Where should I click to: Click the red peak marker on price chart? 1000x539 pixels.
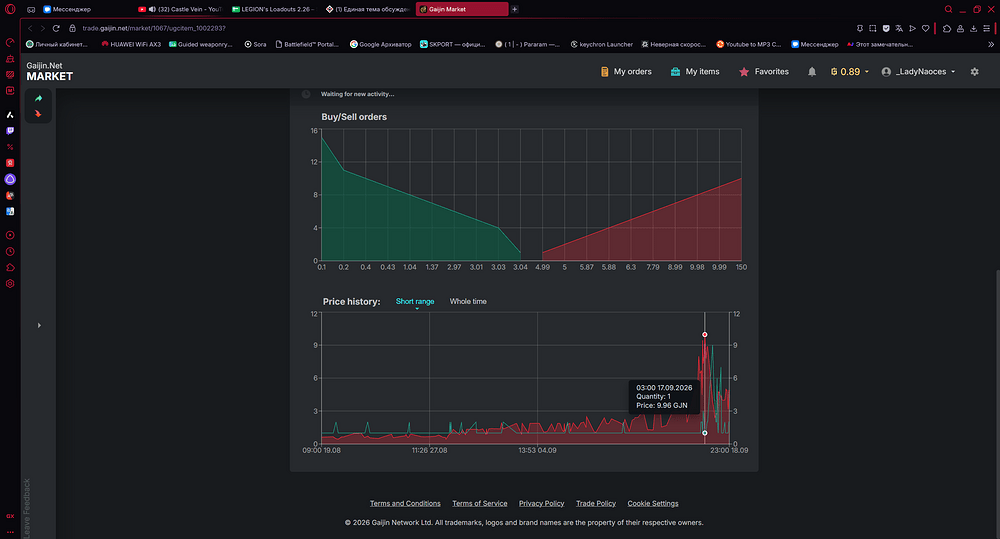[x=705, y=334]
